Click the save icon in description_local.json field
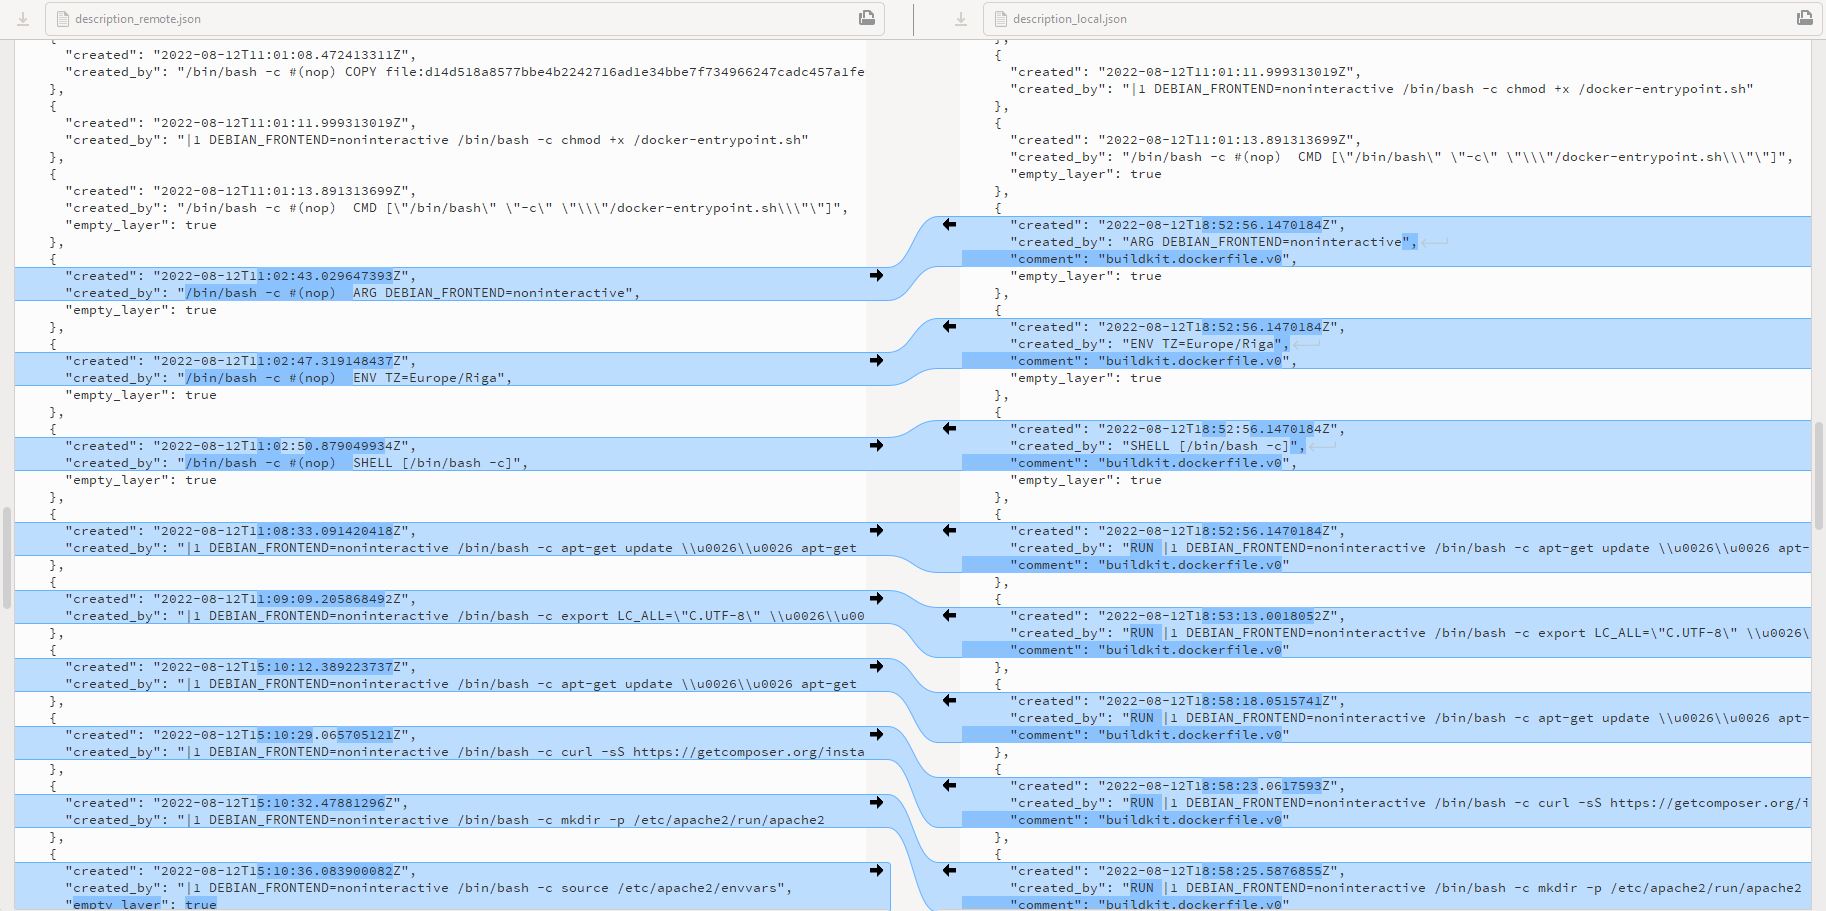Viewport: 1826px width, 911px height. (x=1804, y=18)
